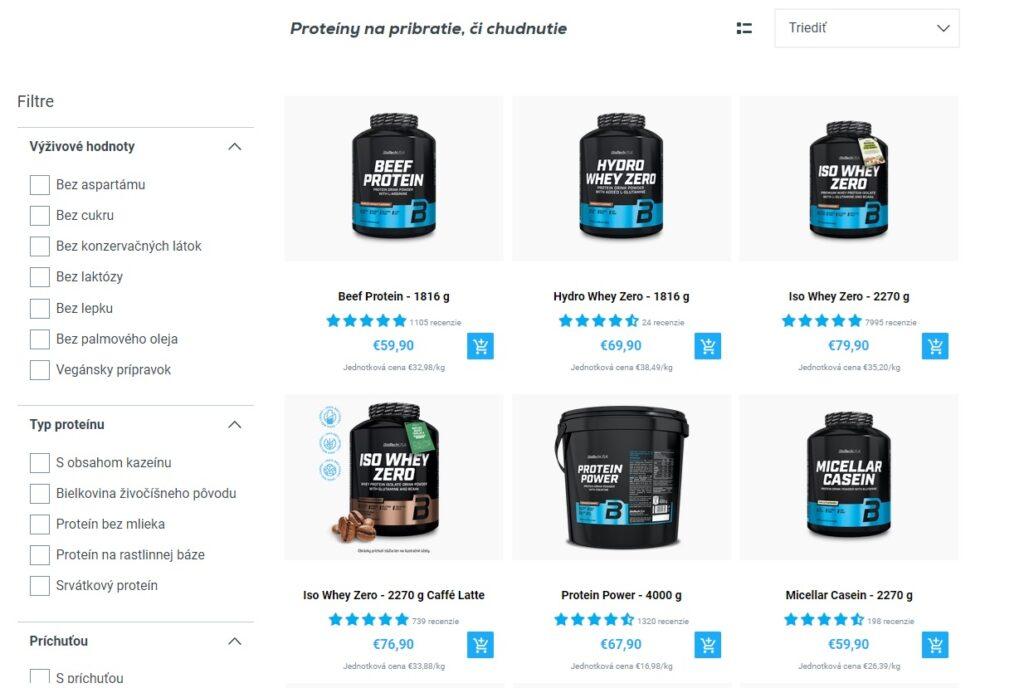Image resolution: width=1024 pixels, height=688 pixels.
Task: Switch to list view layout icon
Action: 744,28
